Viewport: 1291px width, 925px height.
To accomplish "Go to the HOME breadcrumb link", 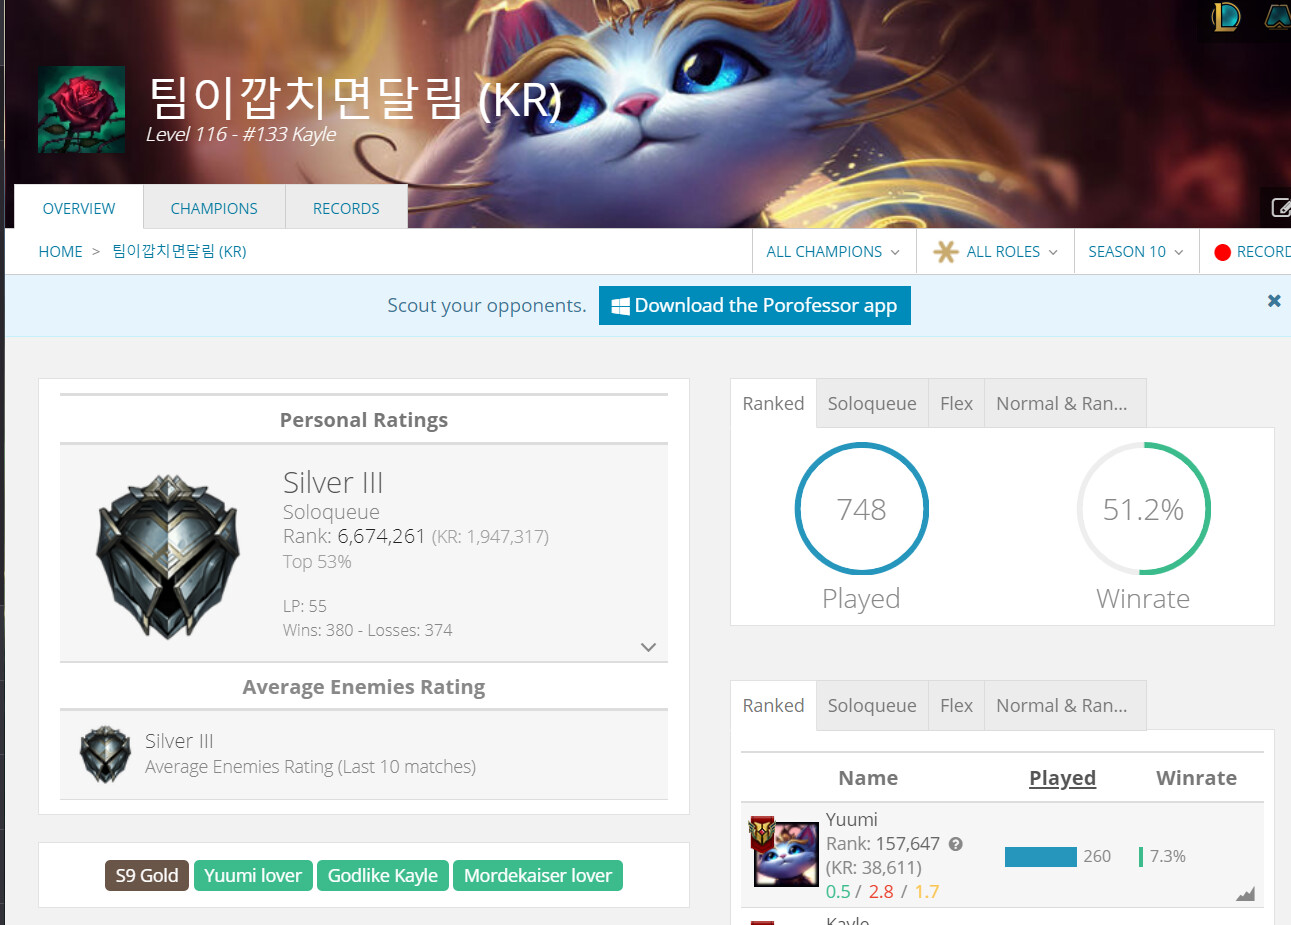I will point(61,252).
